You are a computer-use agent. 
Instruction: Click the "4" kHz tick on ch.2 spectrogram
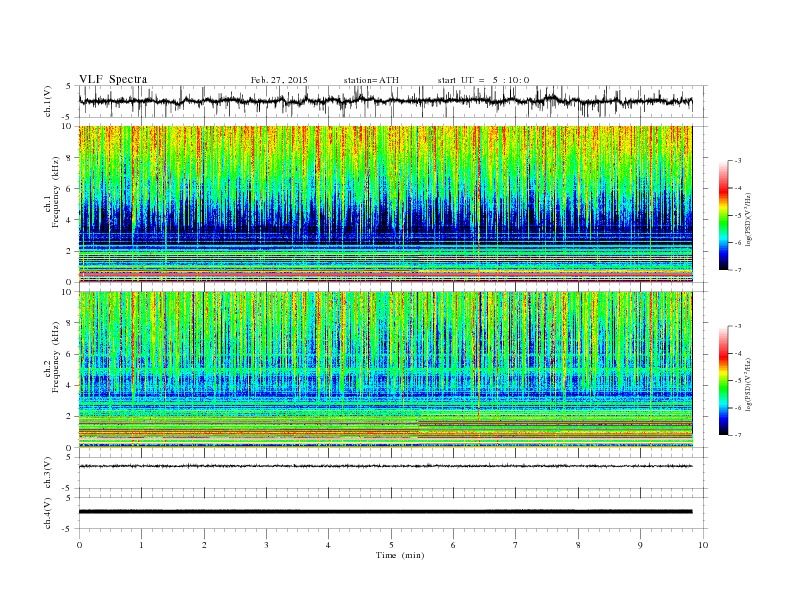click(x=69, y=386)
